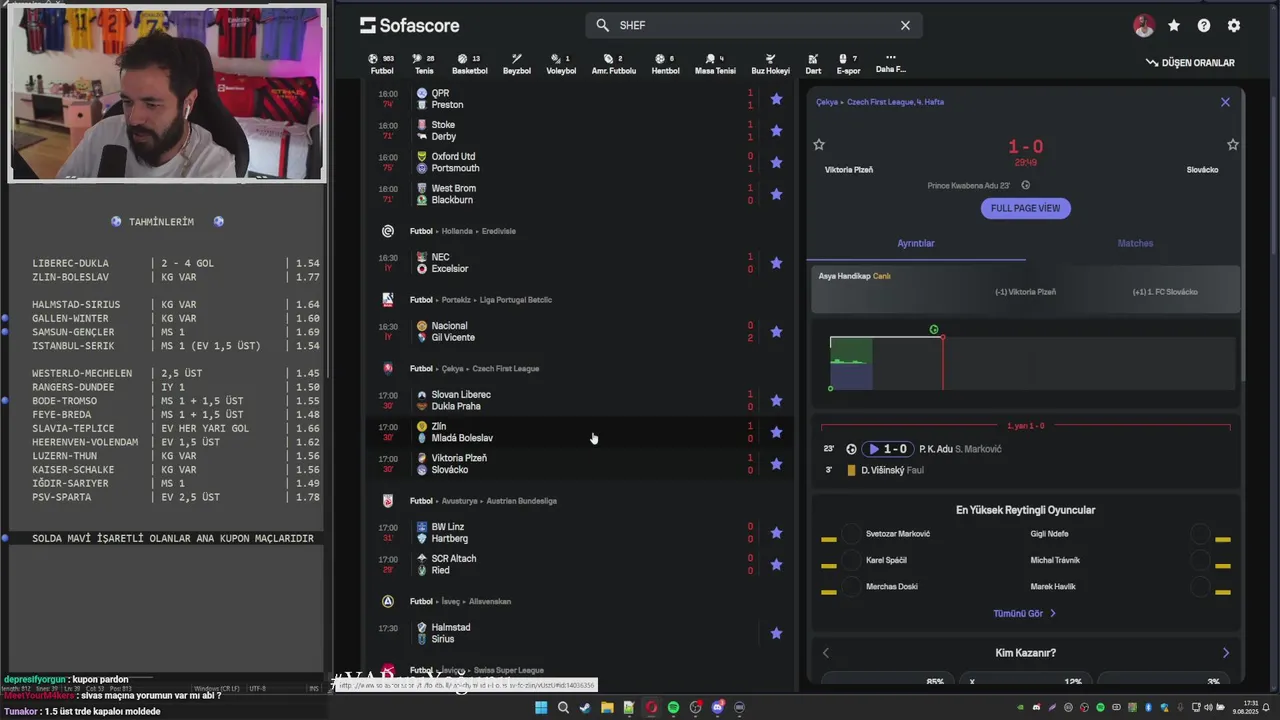Click the SHEF search input field
This screenshot has width=1280, height=720.
click(753, 26)
